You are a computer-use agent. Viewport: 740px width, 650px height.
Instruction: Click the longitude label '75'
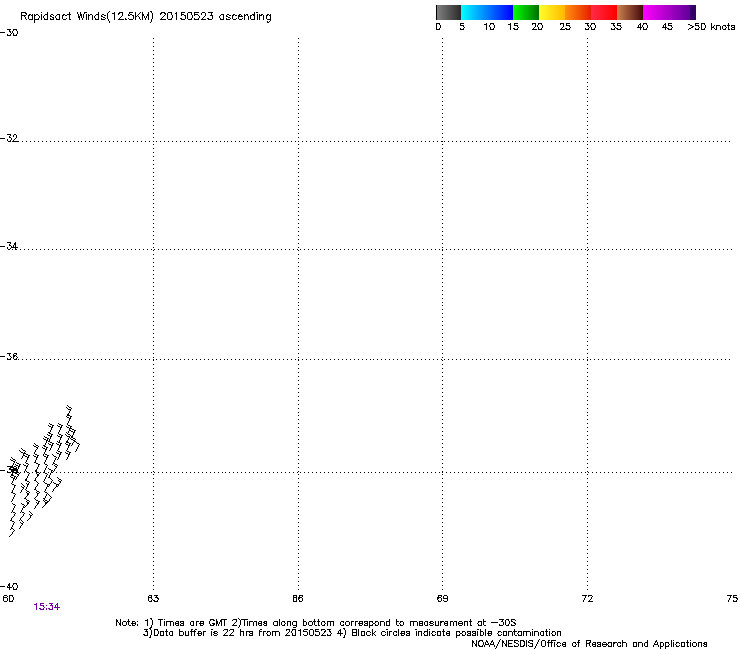(x=732, y=599)
